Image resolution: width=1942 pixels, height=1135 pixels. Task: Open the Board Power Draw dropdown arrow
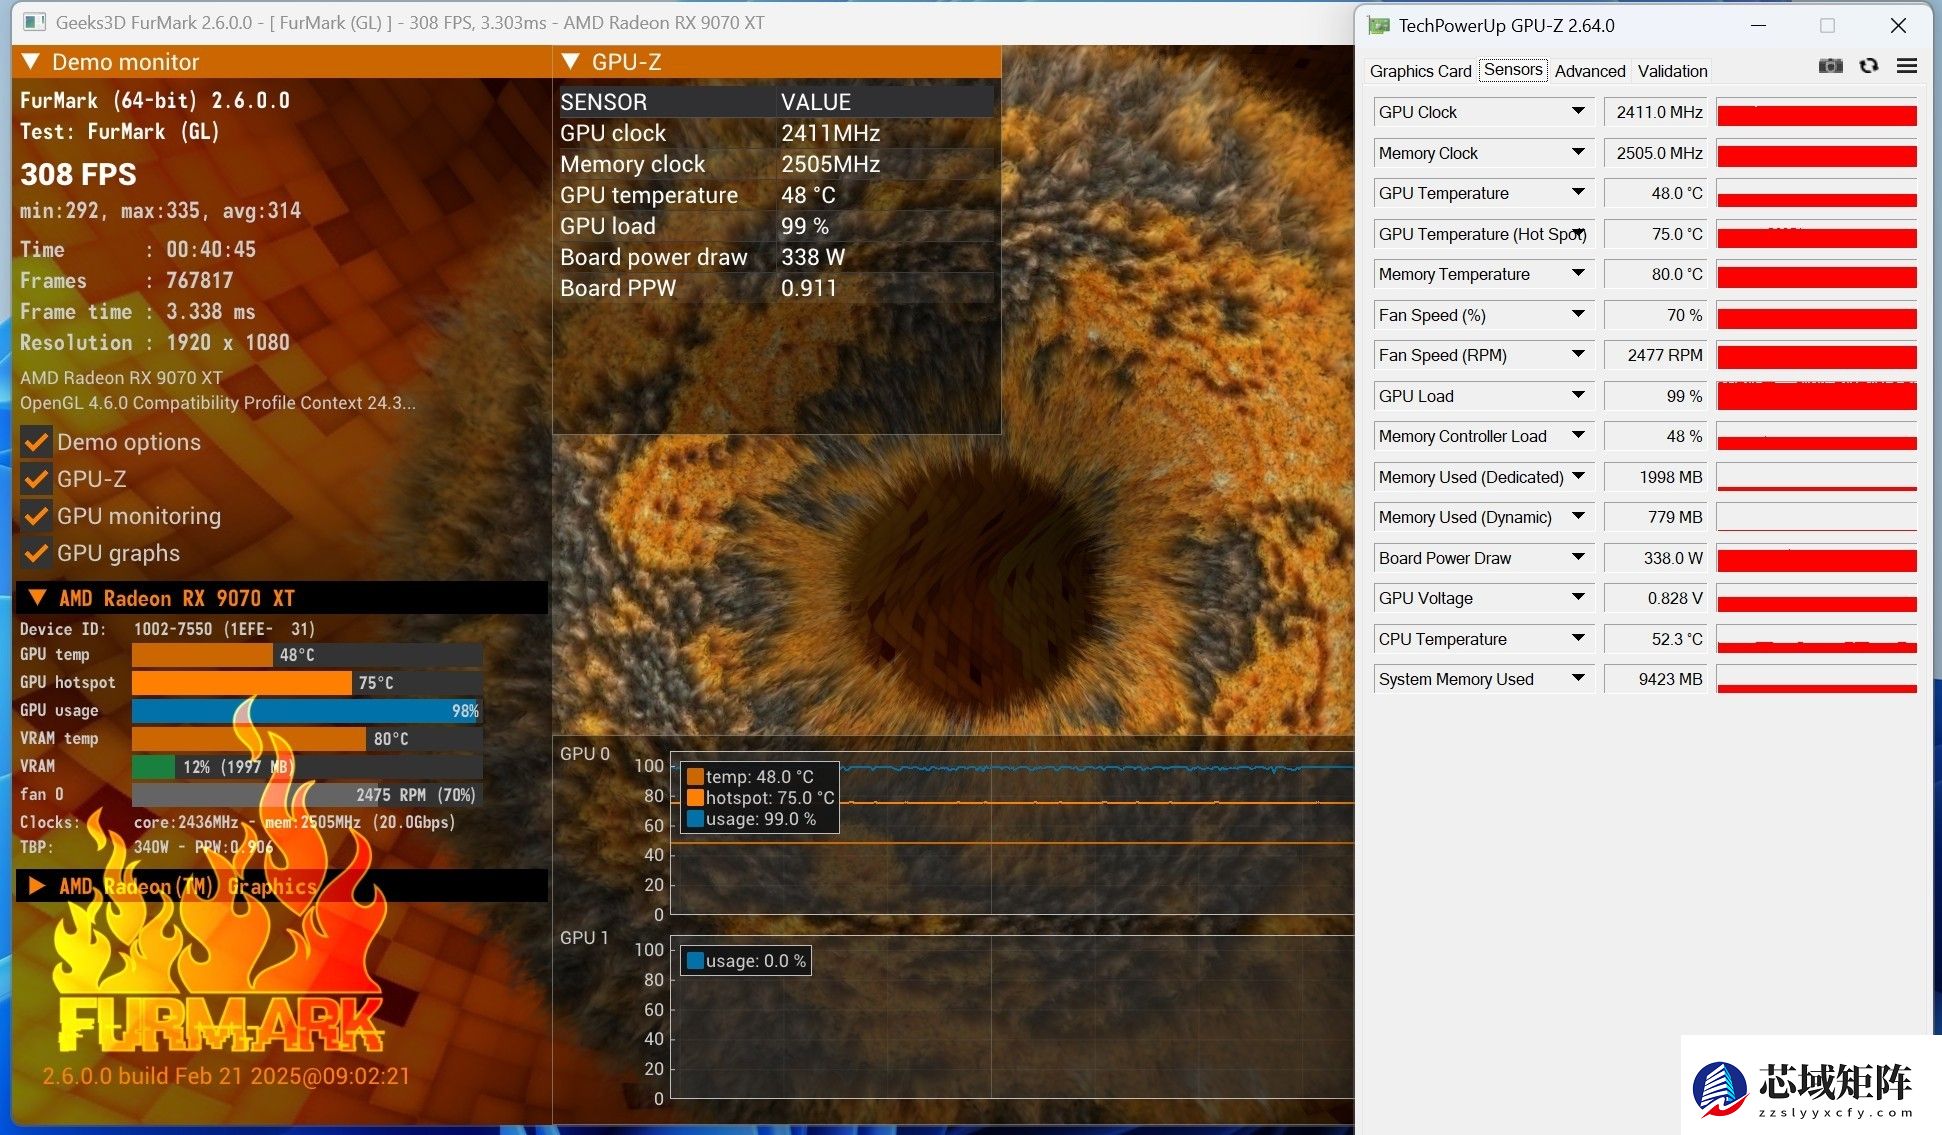(x=1578, y=558)
